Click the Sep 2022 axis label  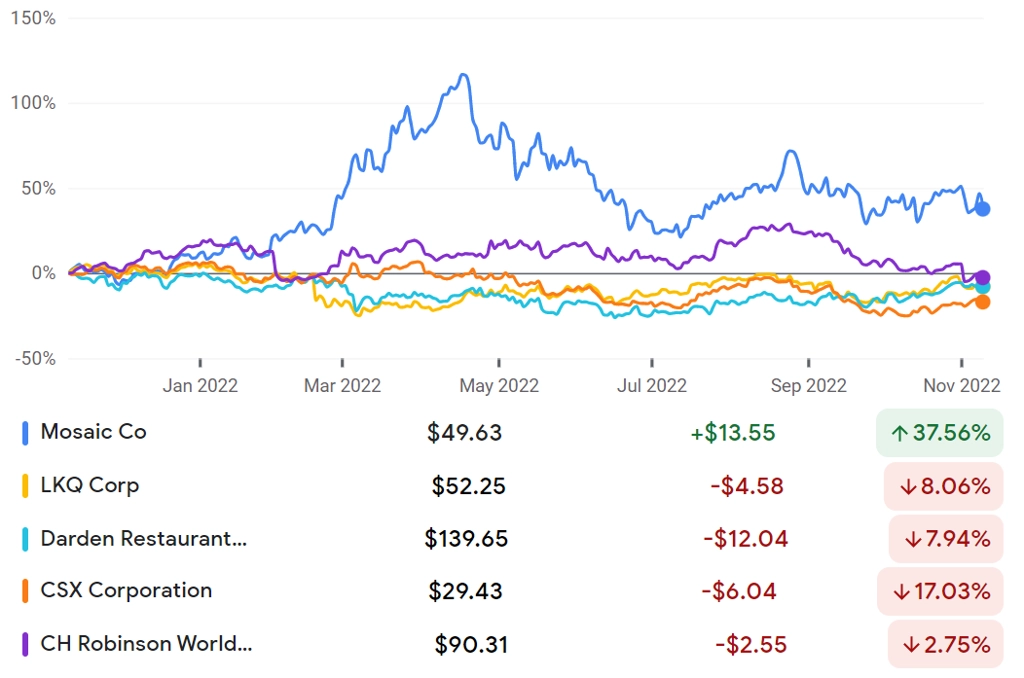coord(808,385)
